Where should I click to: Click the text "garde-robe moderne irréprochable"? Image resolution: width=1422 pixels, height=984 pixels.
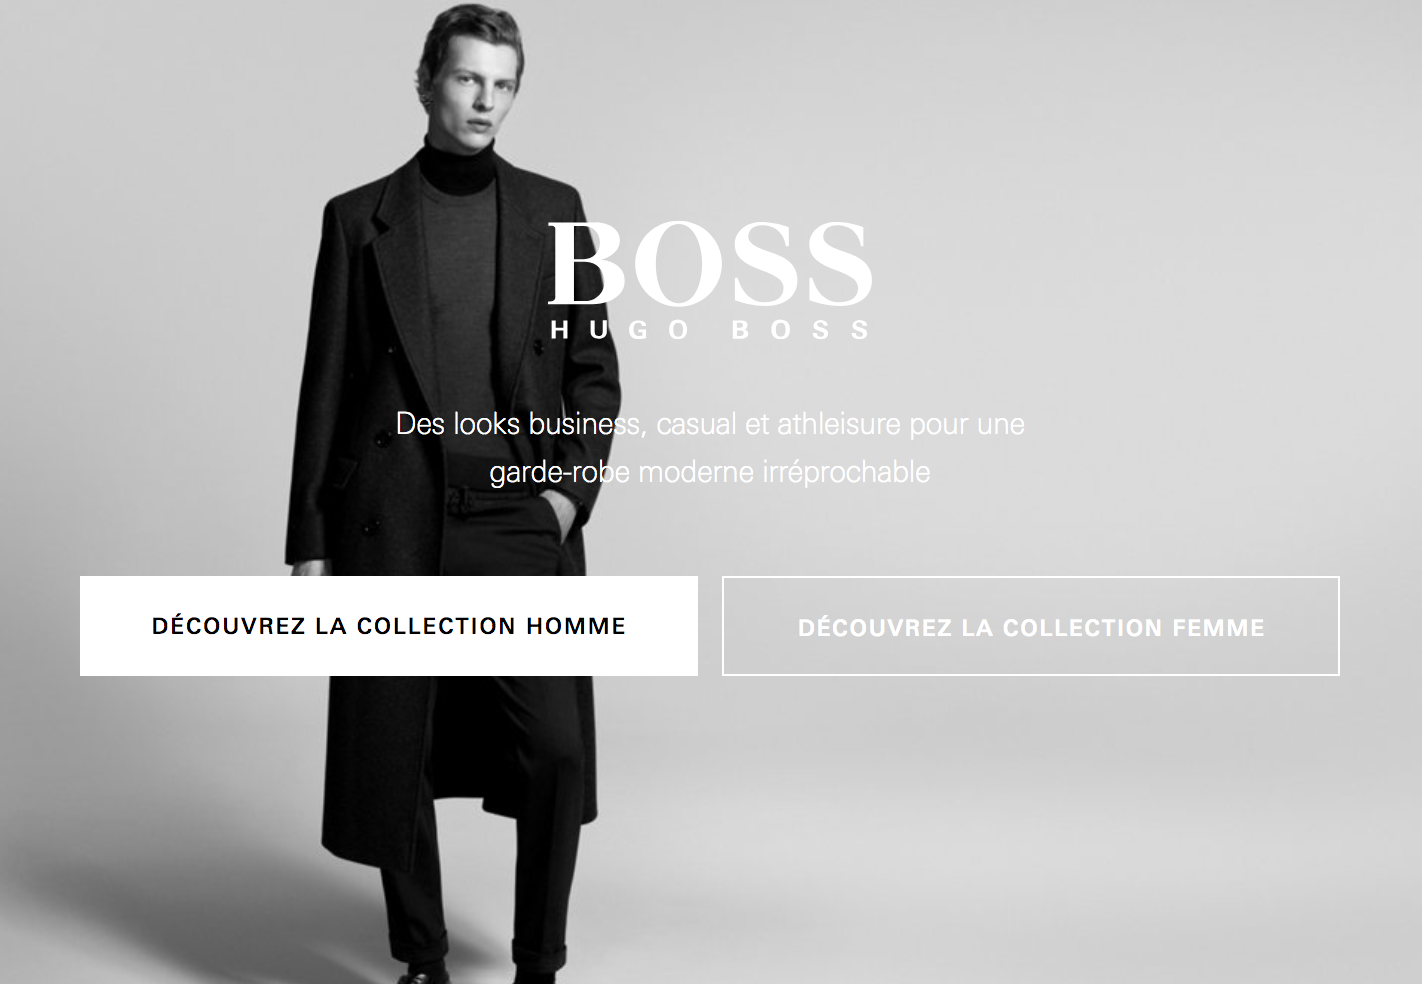pyautogui.click(x=710, y=472)
